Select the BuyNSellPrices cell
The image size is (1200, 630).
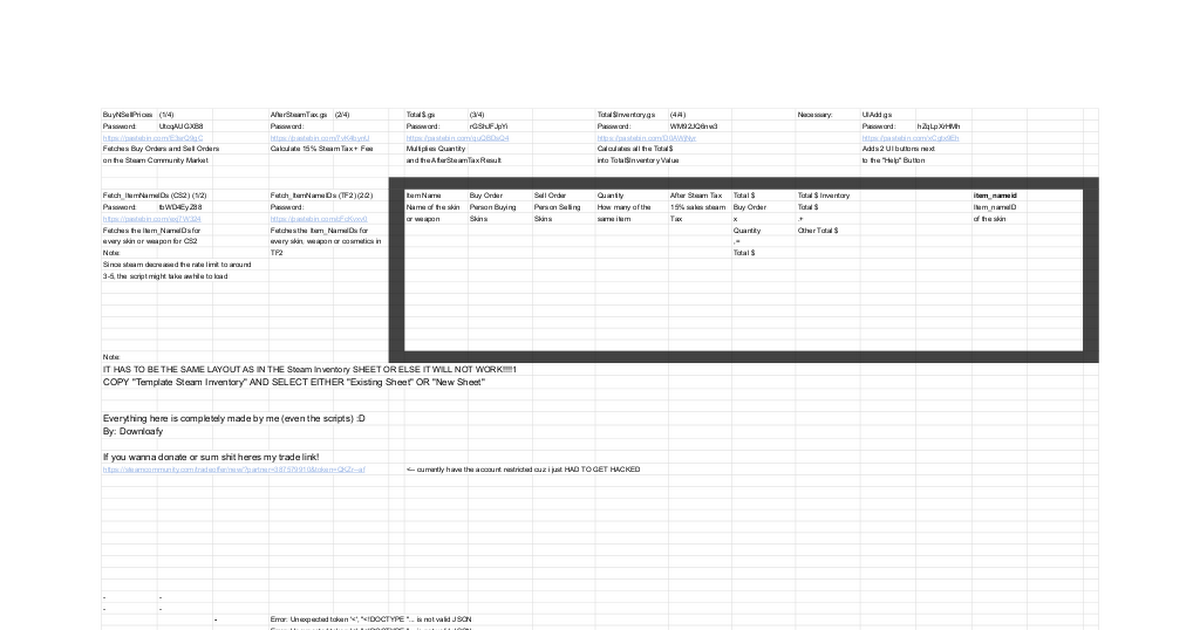[x=128, y=115]
